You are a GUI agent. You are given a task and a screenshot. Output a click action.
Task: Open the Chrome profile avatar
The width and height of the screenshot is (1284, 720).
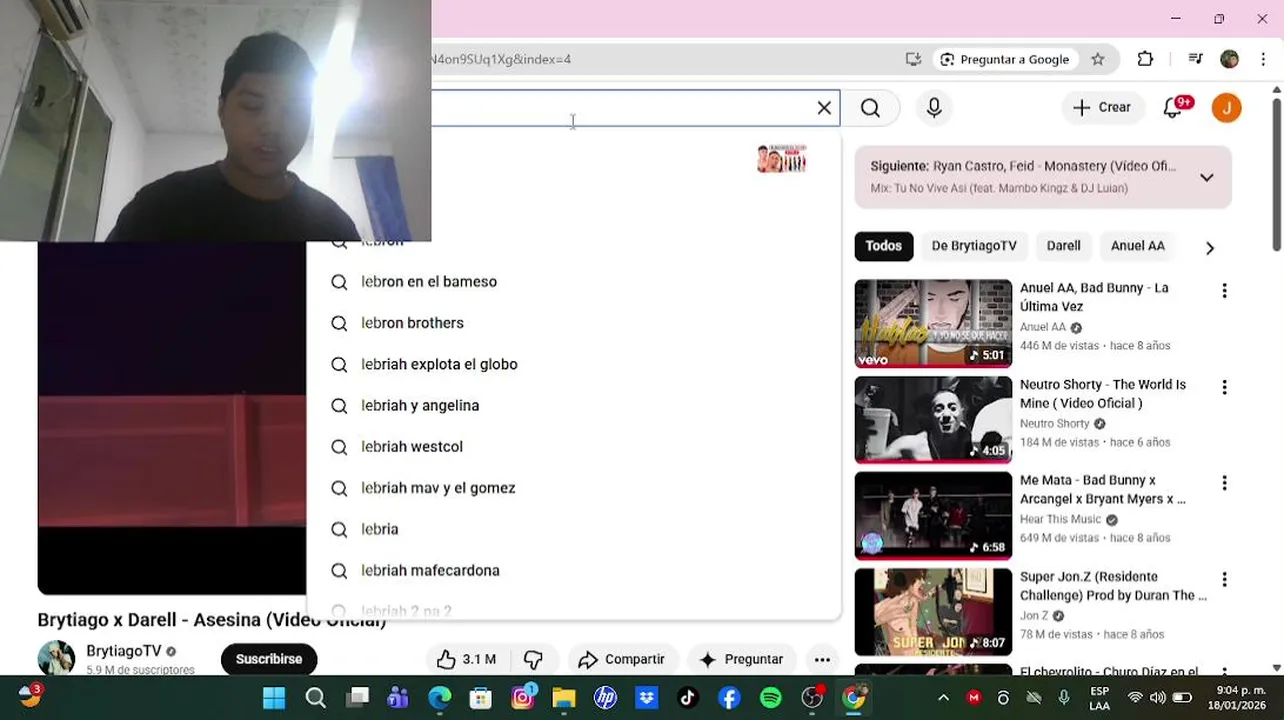click(x=1230, y=59)
